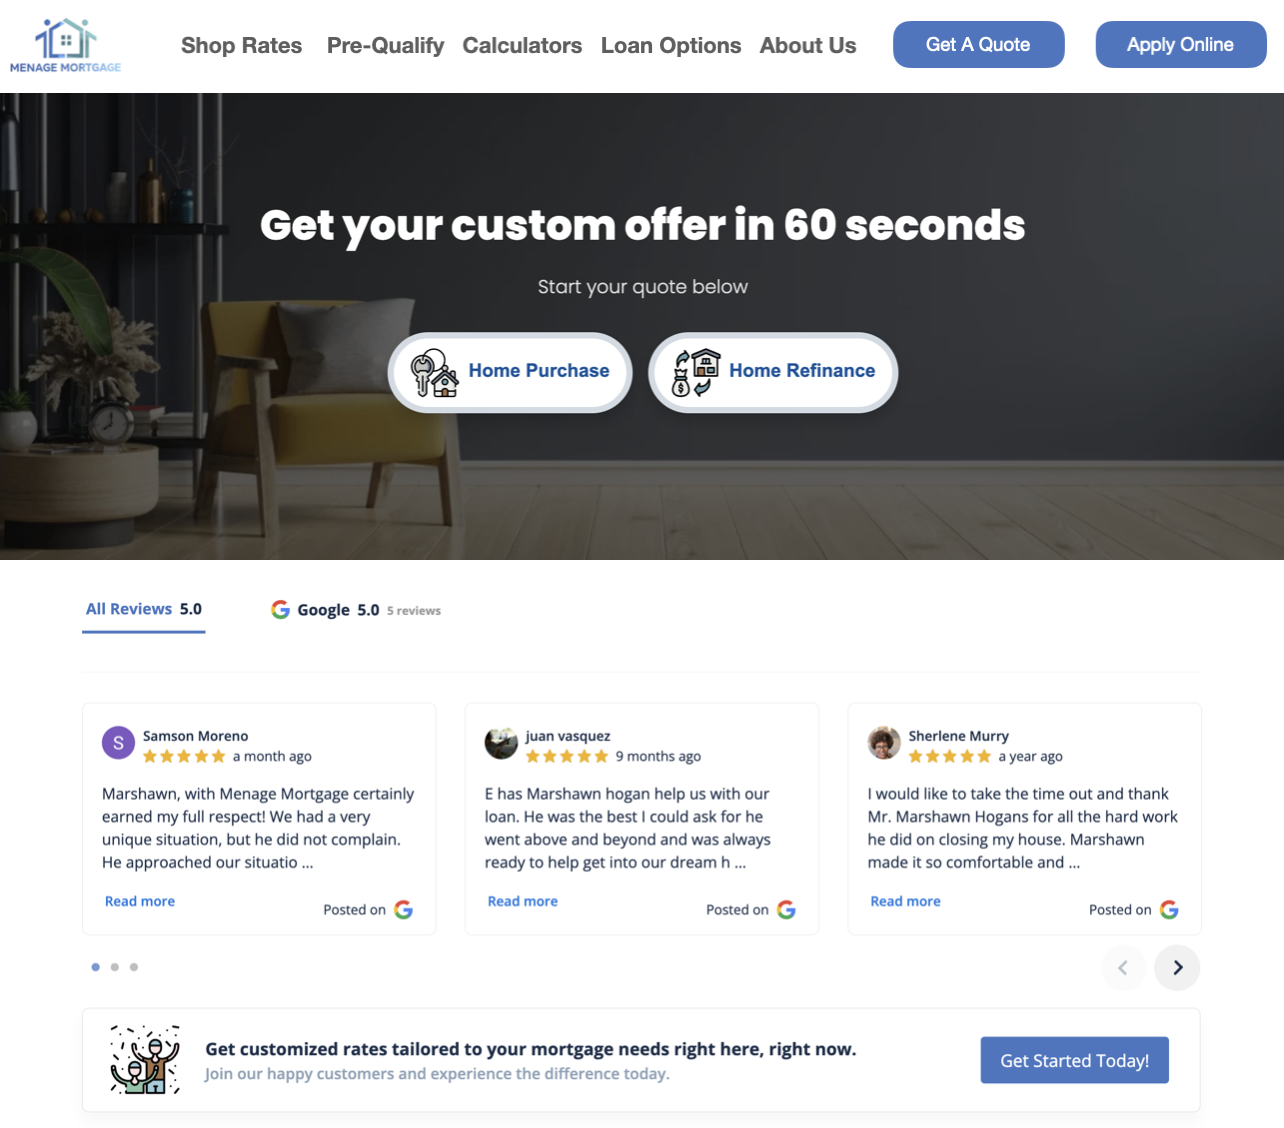The image size is (1284, 1128).
Task: Switch to the Google 5.0 reviews tab
Action: (x=356, y=610)
